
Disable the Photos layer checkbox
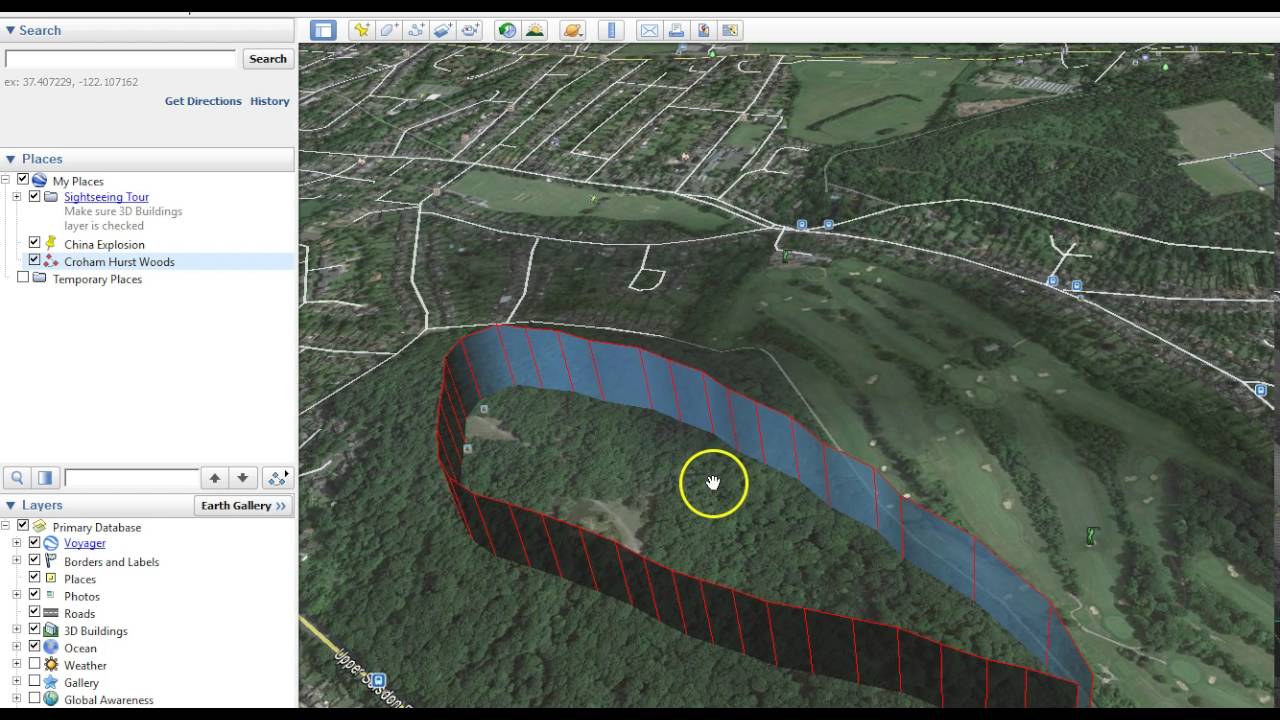click(35, 595)
